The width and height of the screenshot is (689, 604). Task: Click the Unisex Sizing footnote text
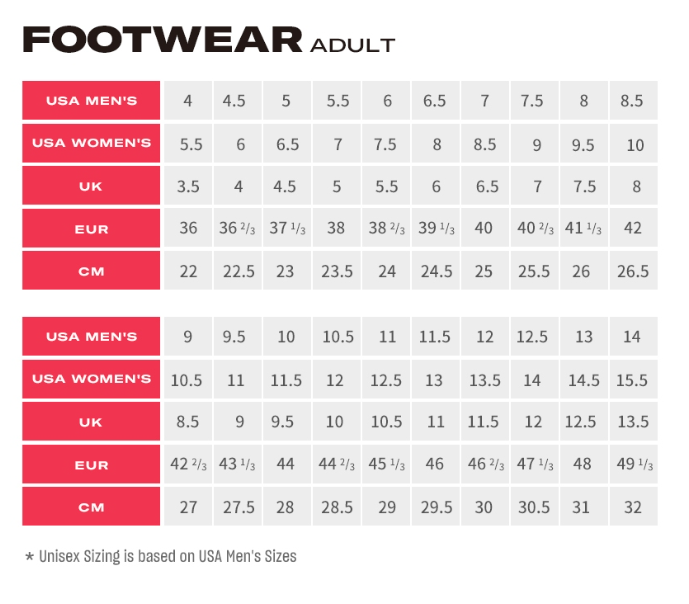pos(160,556)
